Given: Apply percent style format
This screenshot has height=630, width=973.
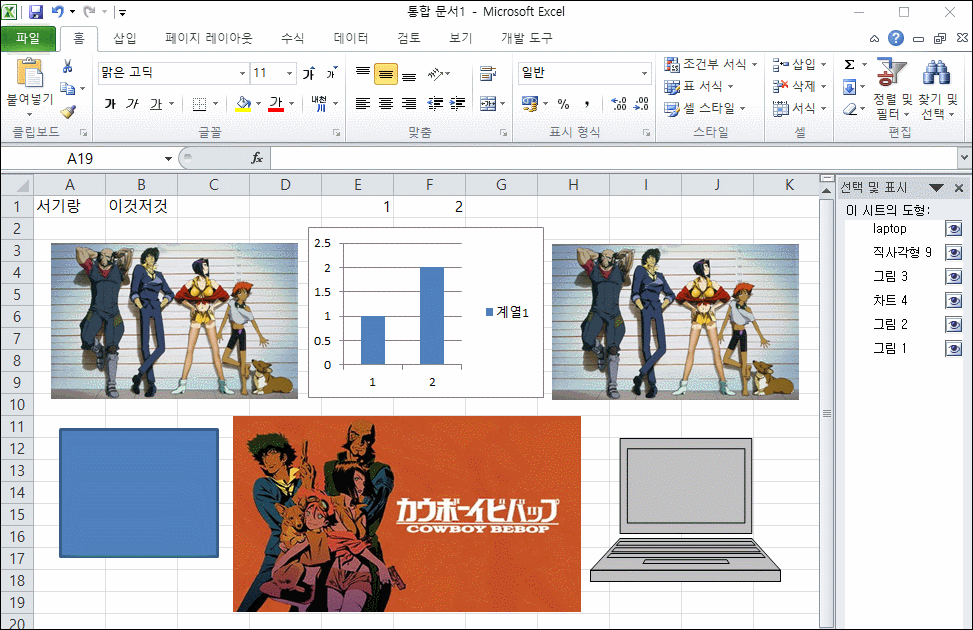Looking at the screenshot, I should coord(563,104).
